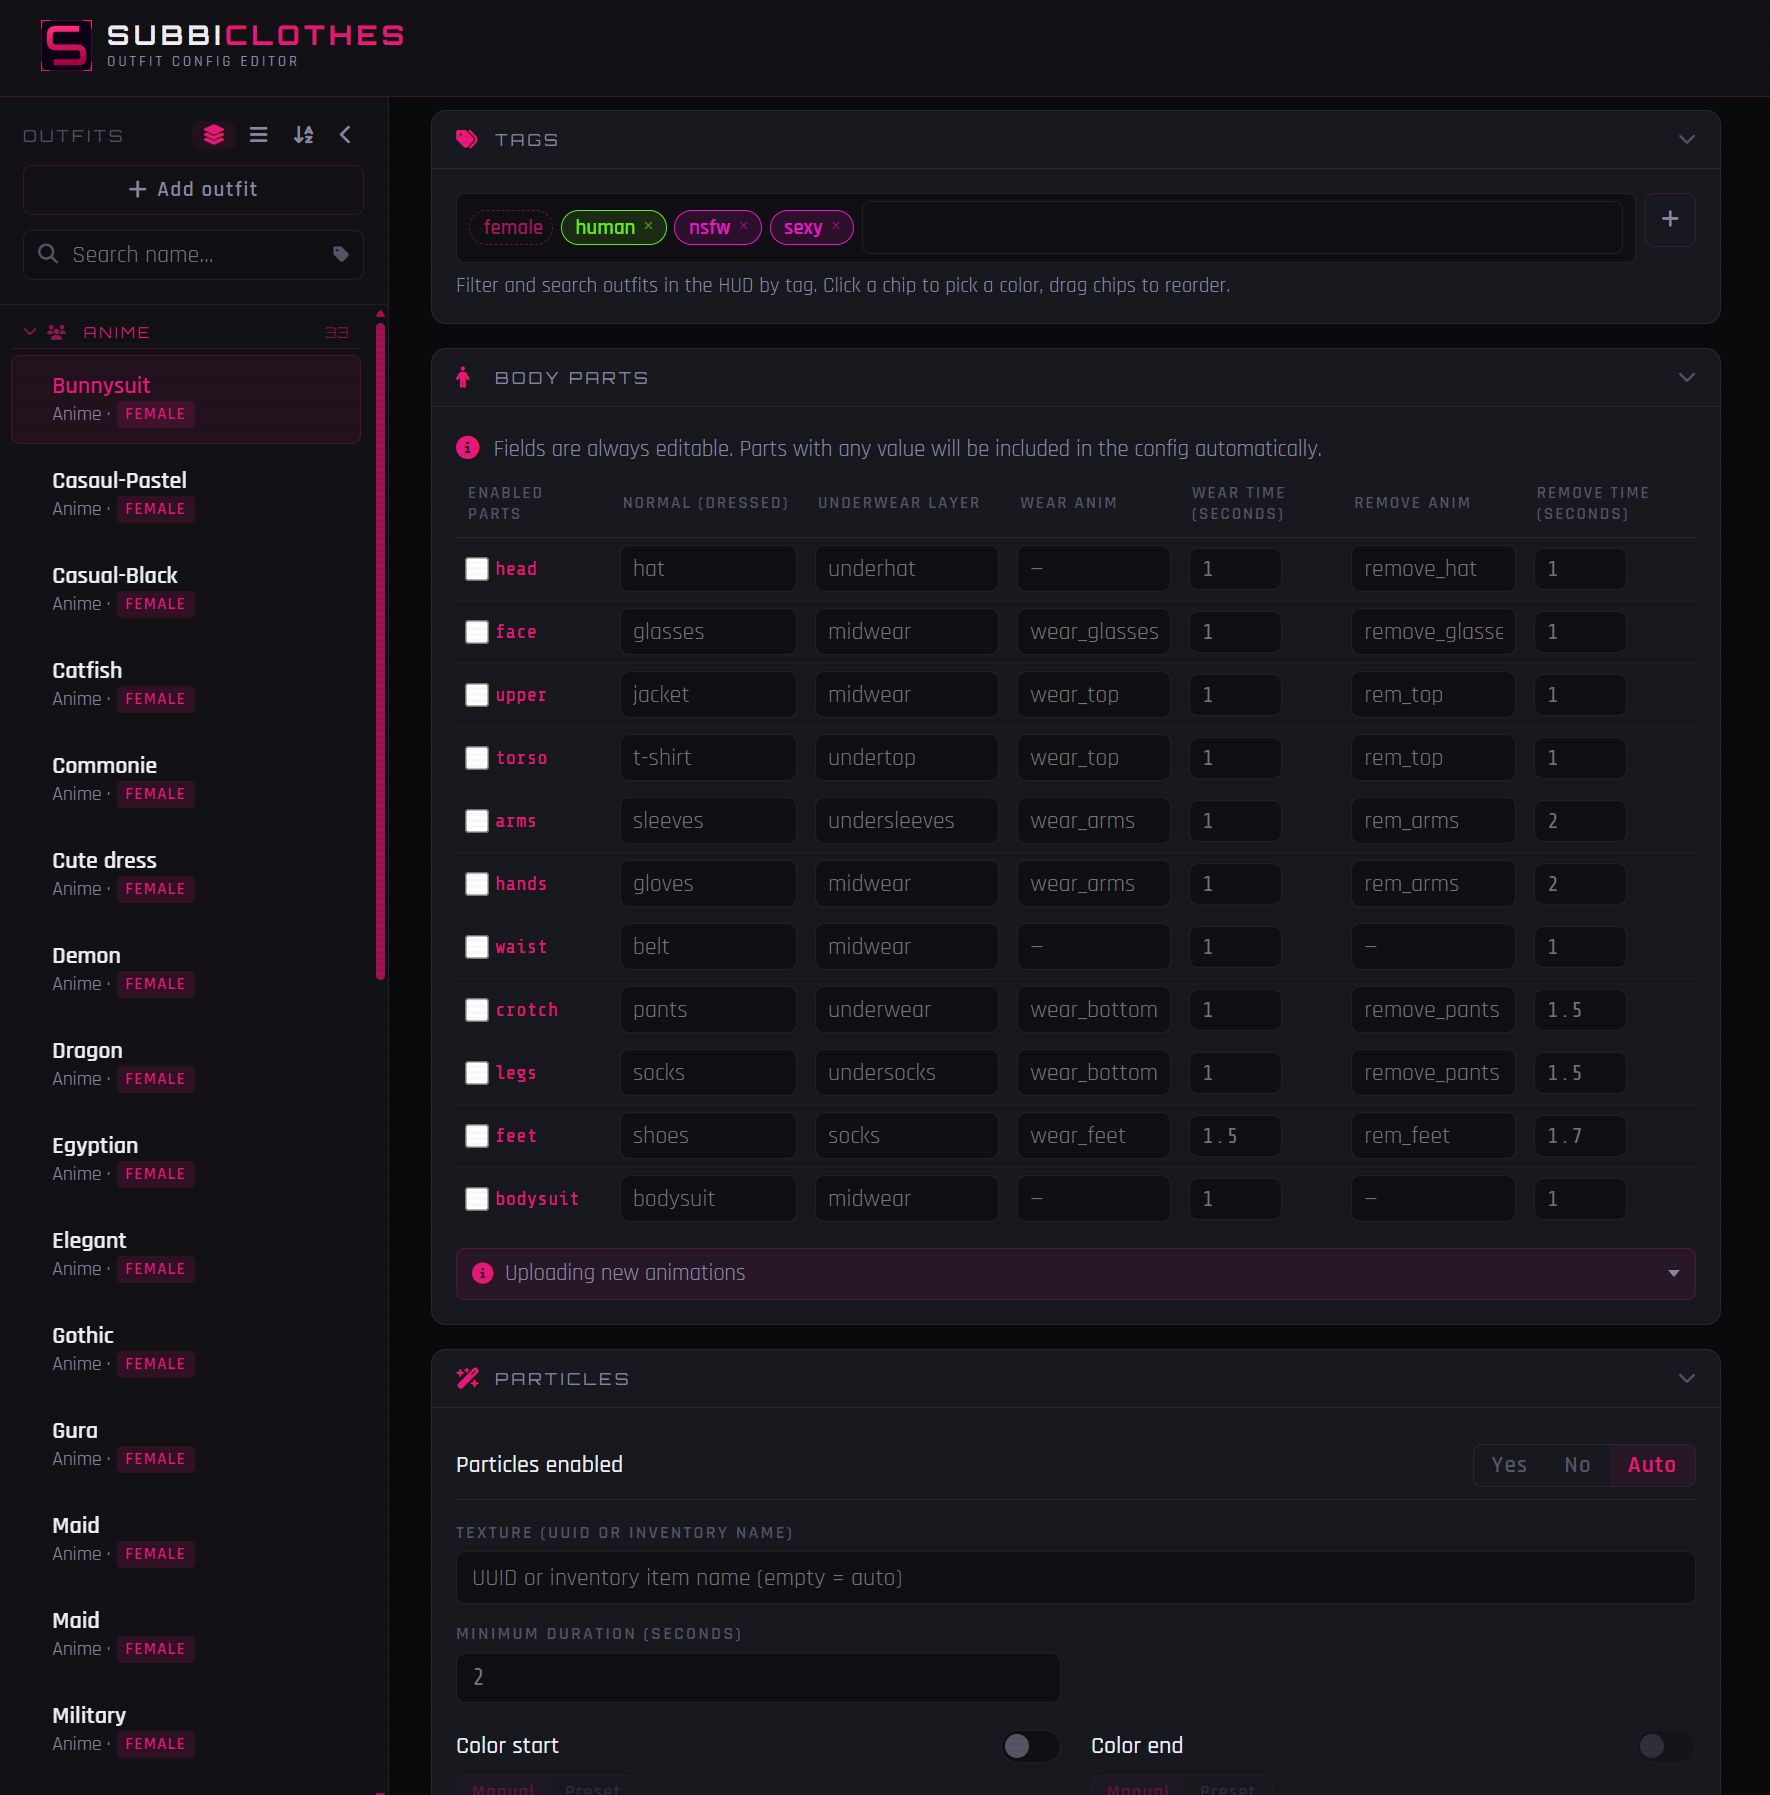Pick a color for human chip
Viewport: 1770px width, 1795px height.
pyautogui.click(x=604, y=227)
